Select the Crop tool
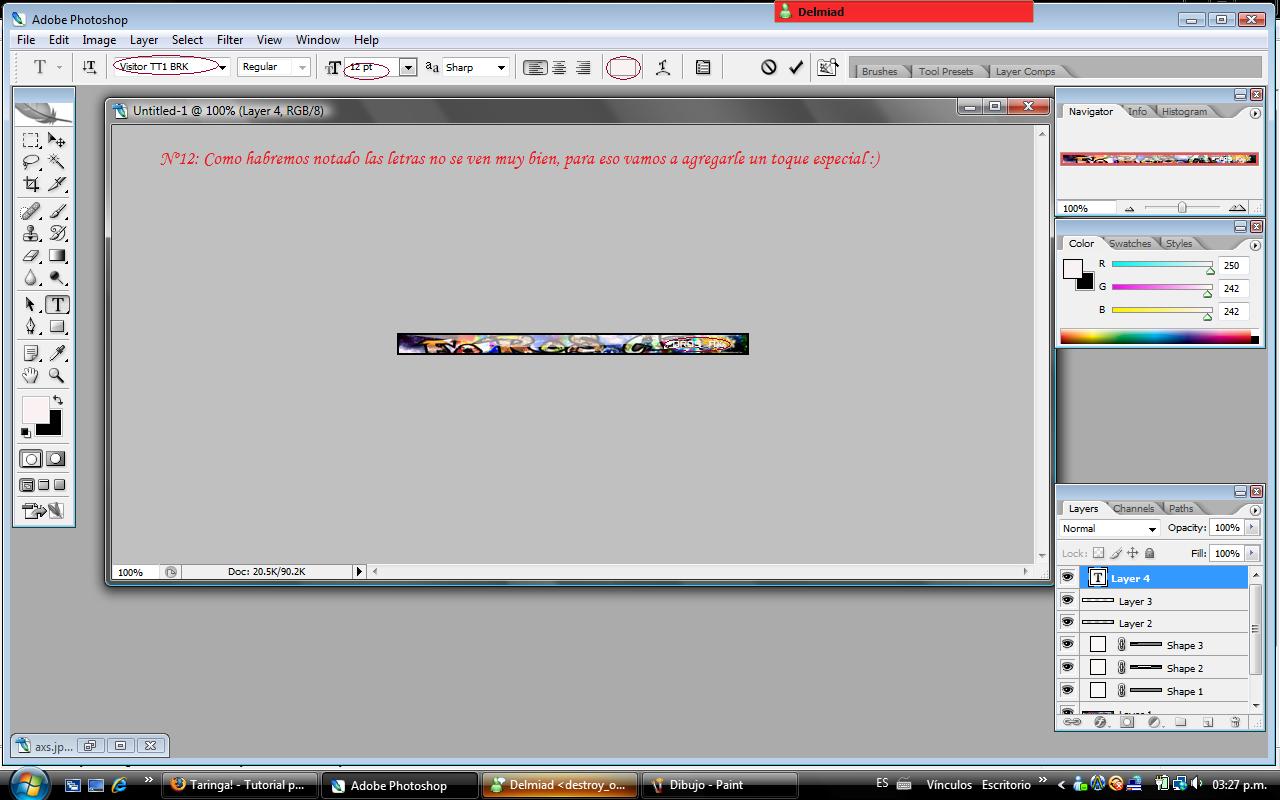Image resolution: width=1280 pixels, height=800 pixels. 31,184
